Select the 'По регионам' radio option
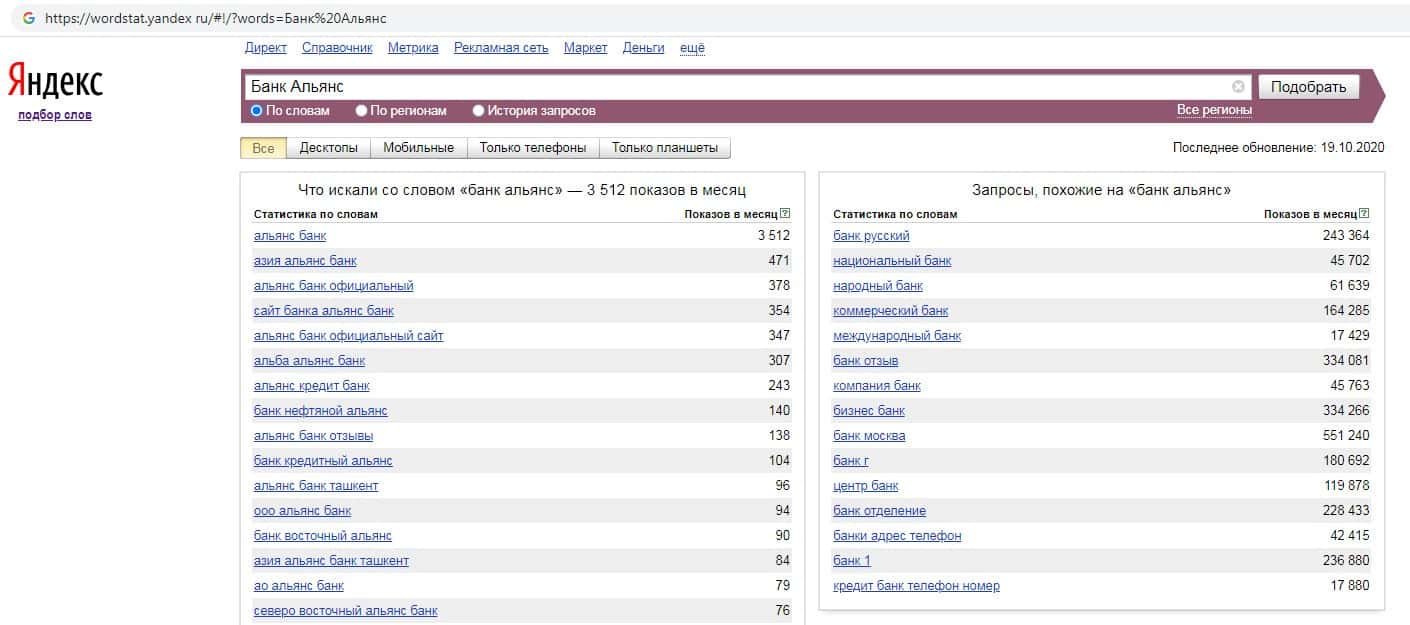Viewport: 1410px width, 625px height. coord(362,111)
